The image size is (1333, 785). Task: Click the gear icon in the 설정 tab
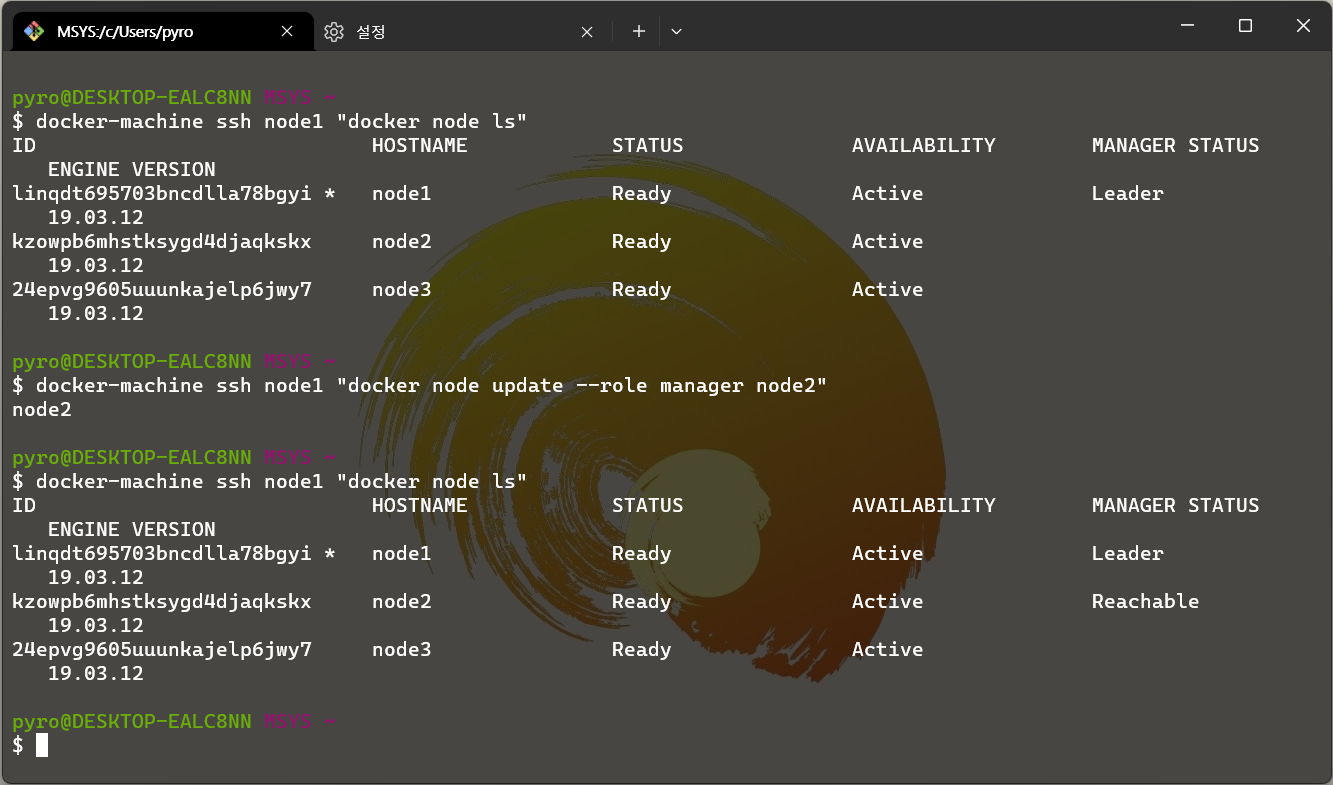pyautogui.click(x=334, y=31)
